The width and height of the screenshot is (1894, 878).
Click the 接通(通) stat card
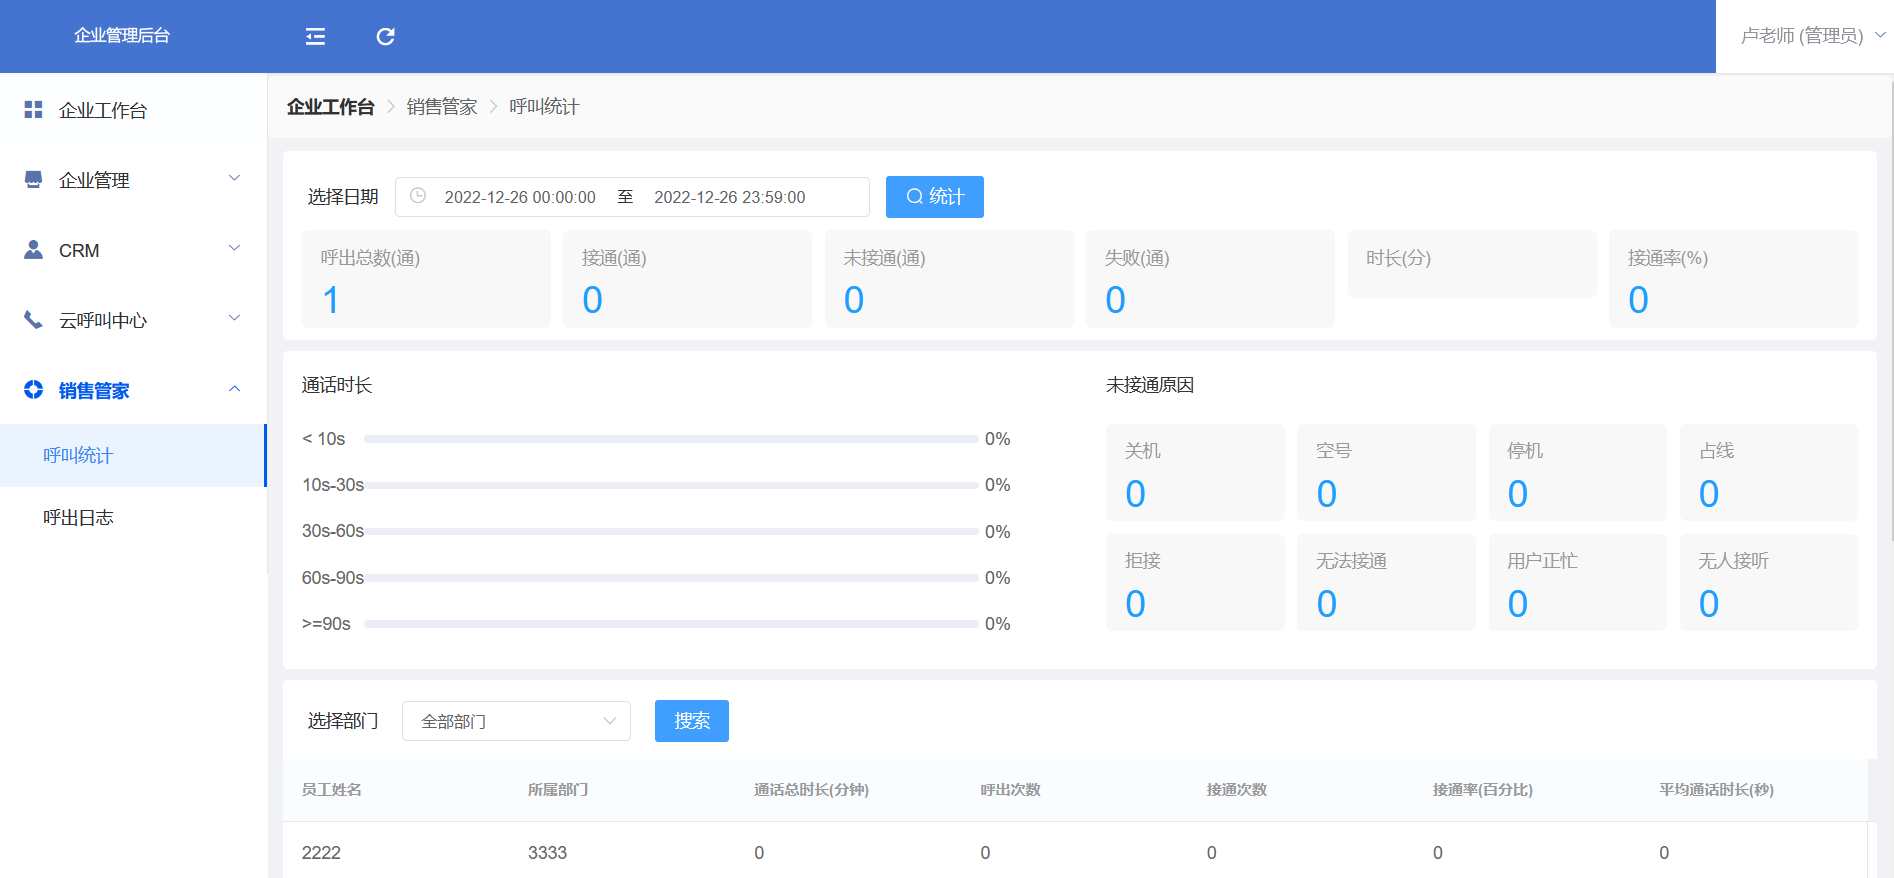point(688,279)
